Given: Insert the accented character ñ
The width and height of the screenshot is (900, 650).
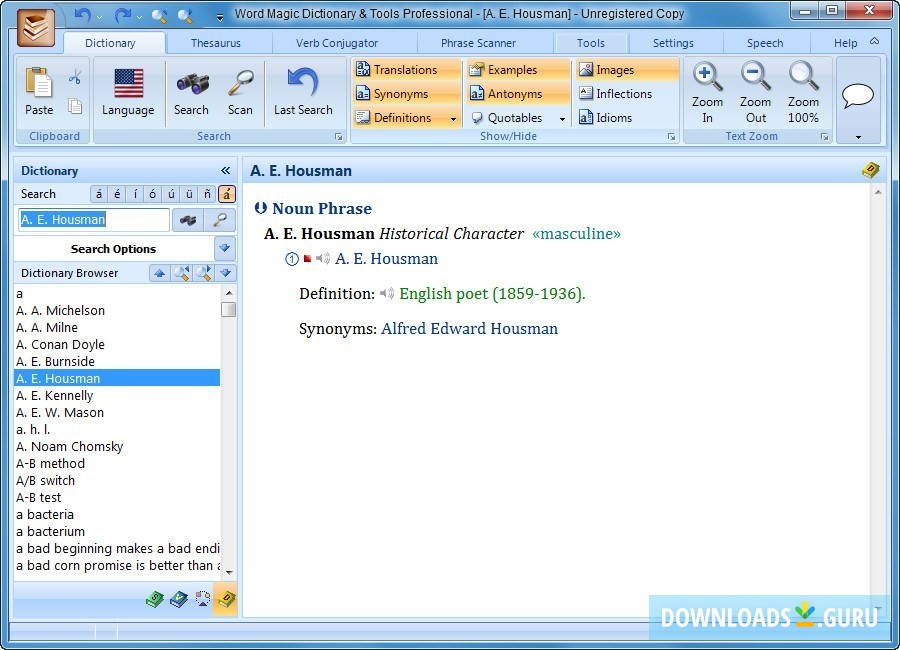Looking at the screenshot, I should (207, 194).
